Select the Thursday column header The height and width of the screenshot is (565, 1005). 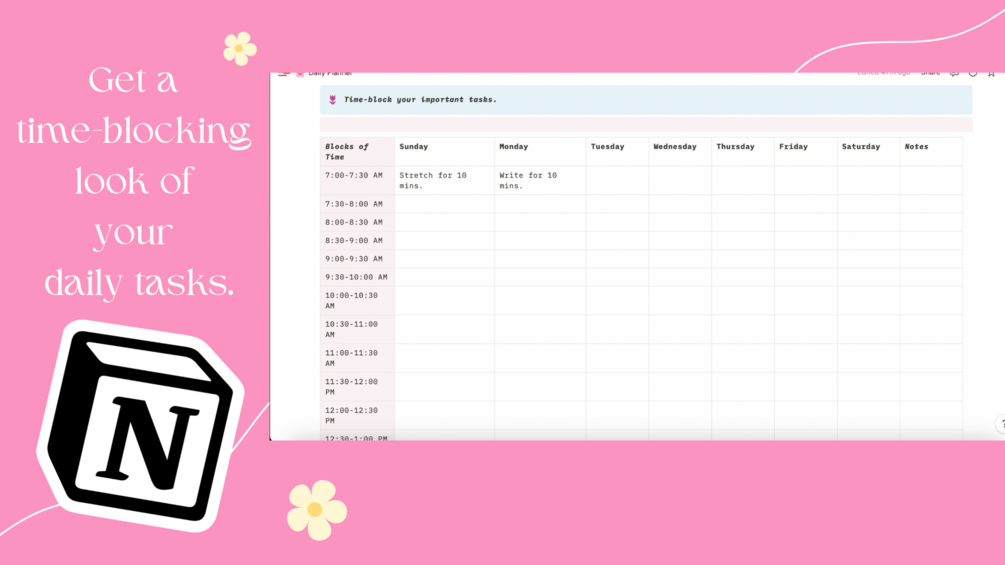tap(743, 152)
